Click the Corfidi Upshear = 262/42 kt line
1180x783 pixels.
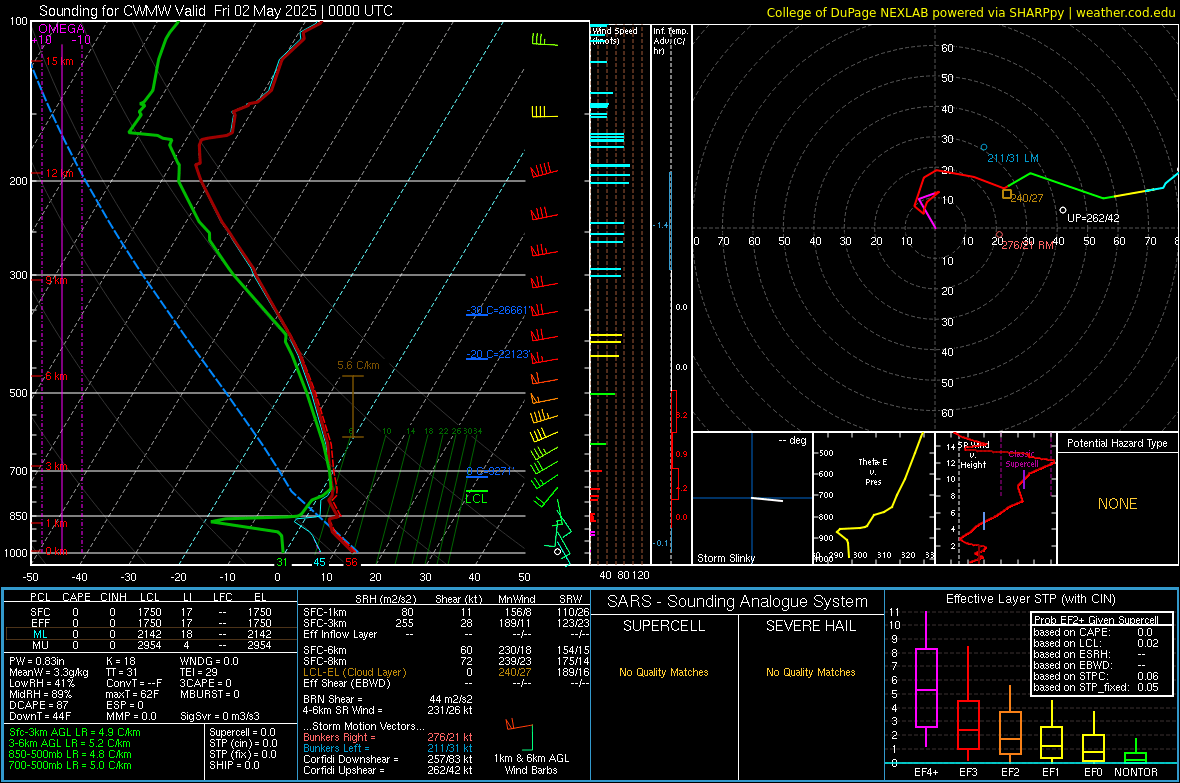pyautogui.click(x=388, y=770)
